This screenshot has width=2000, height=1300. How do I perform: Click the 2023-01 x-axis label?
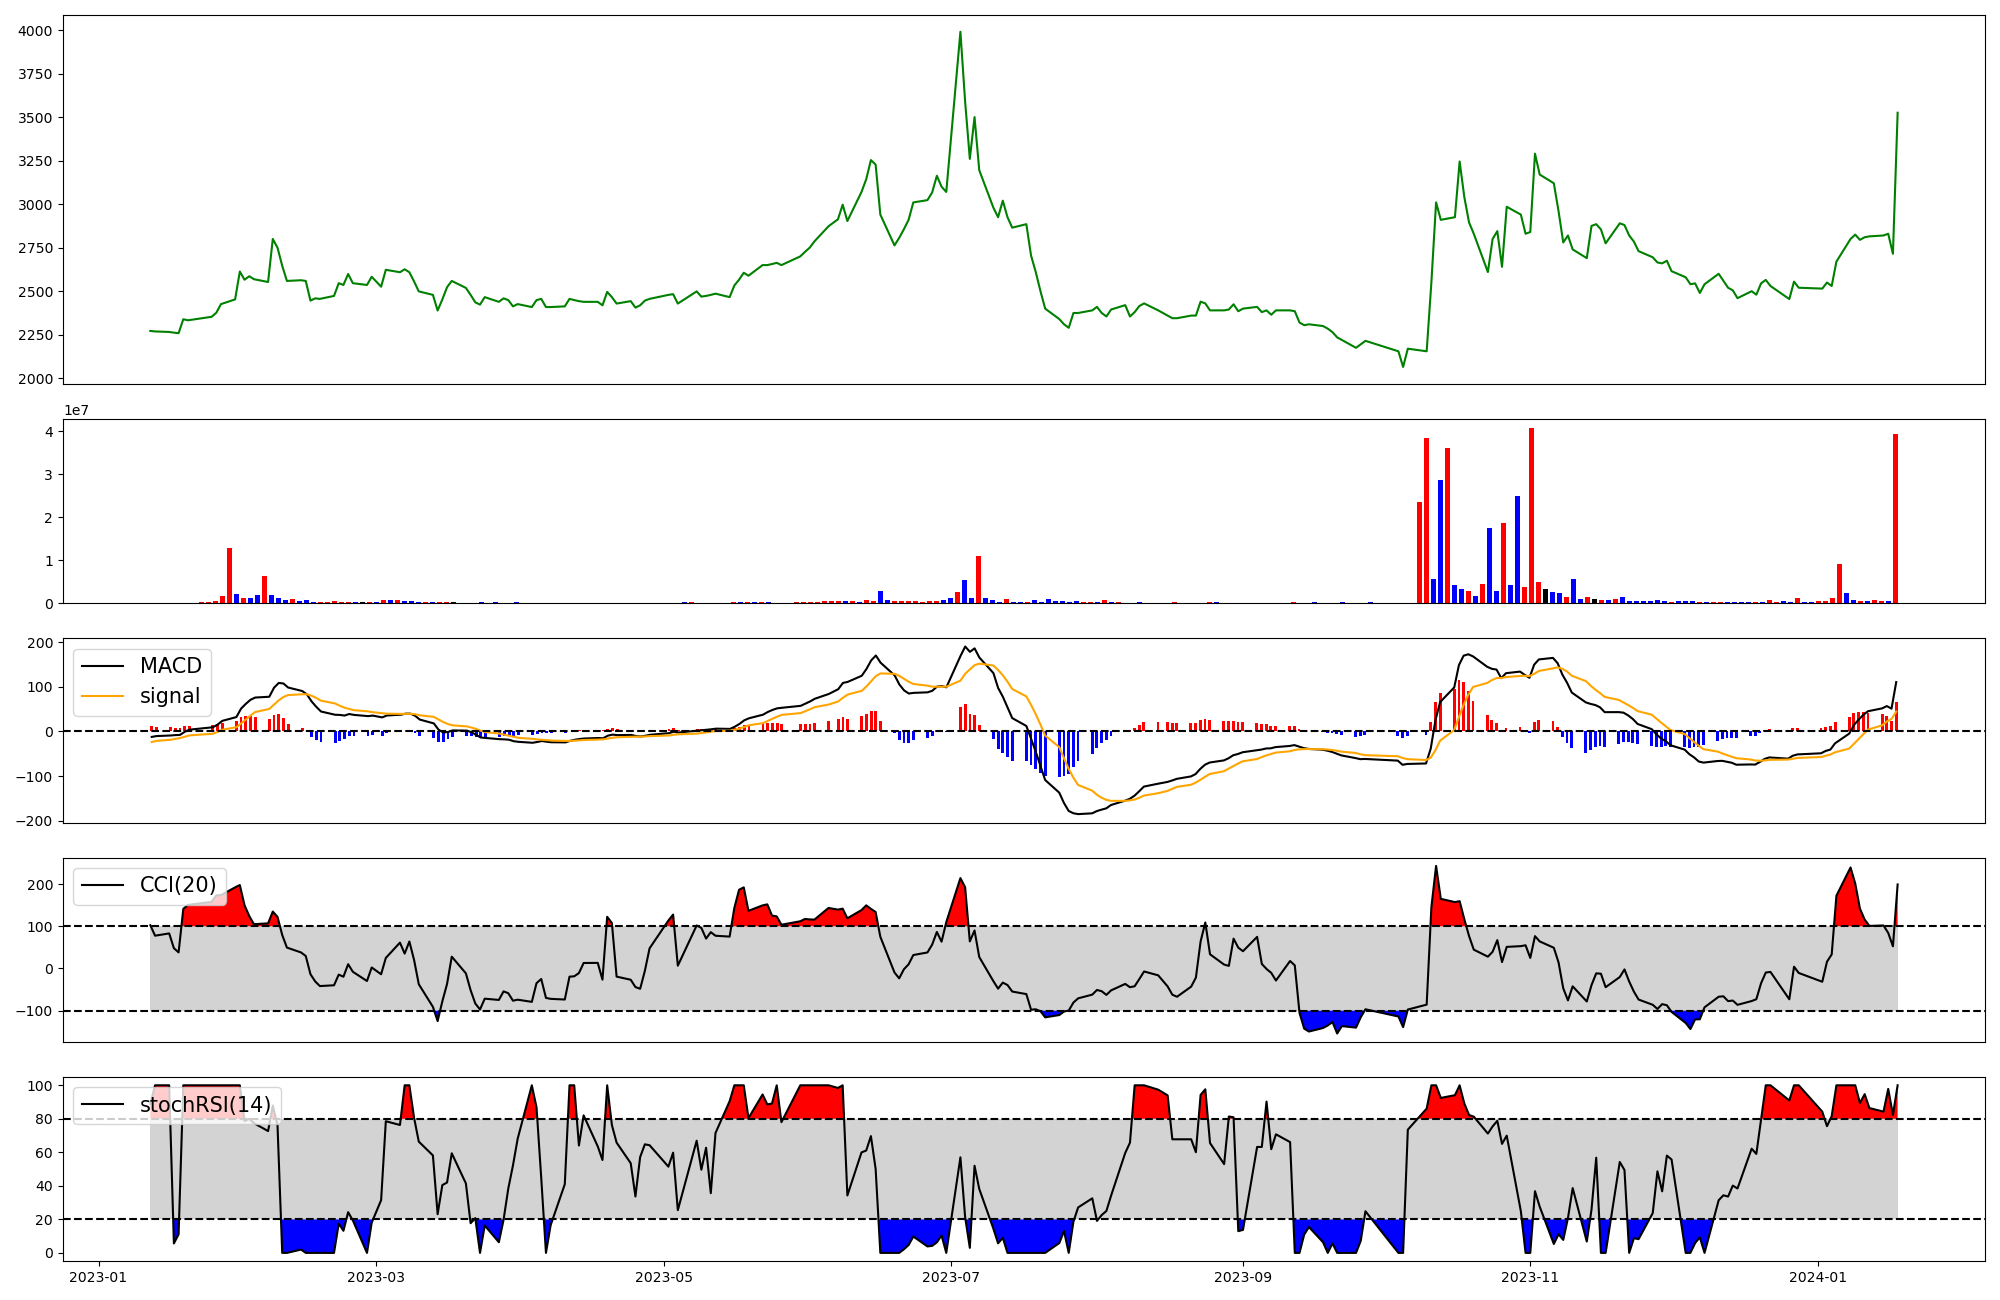pos(98,1277)
